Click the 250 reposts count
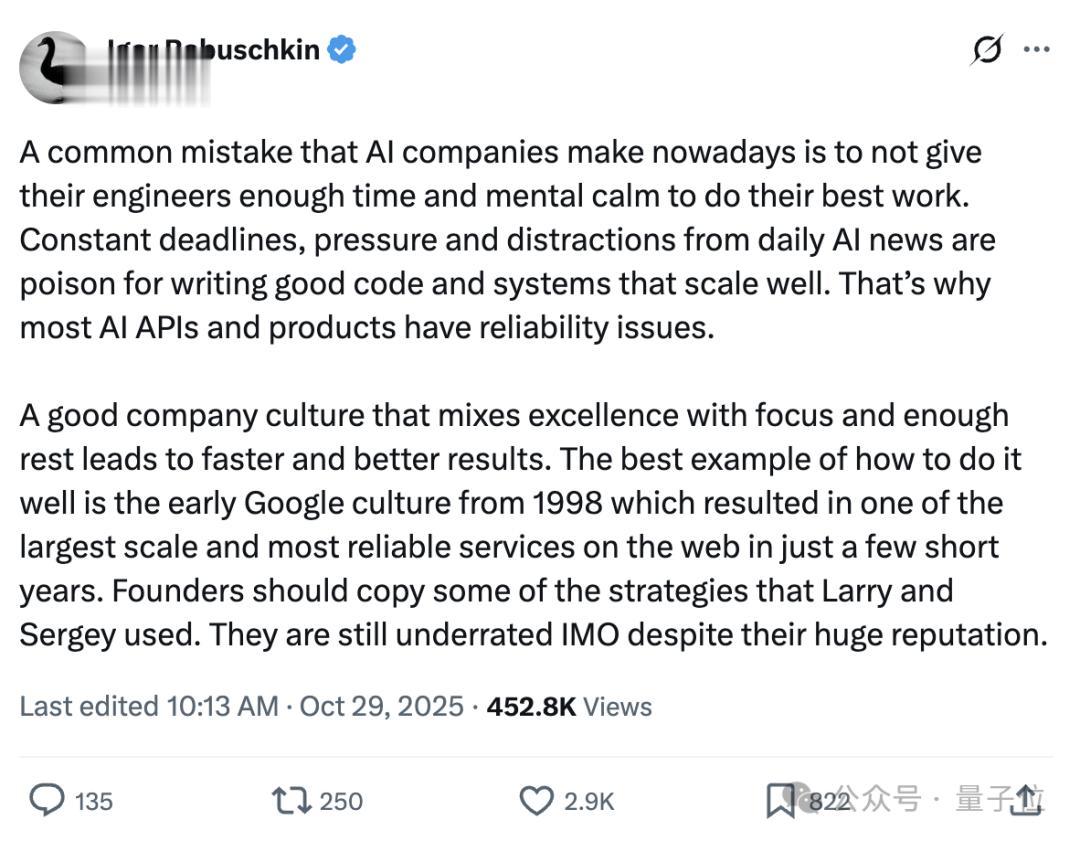Screen dimensions: 1080x841 [x=342, y=801]
